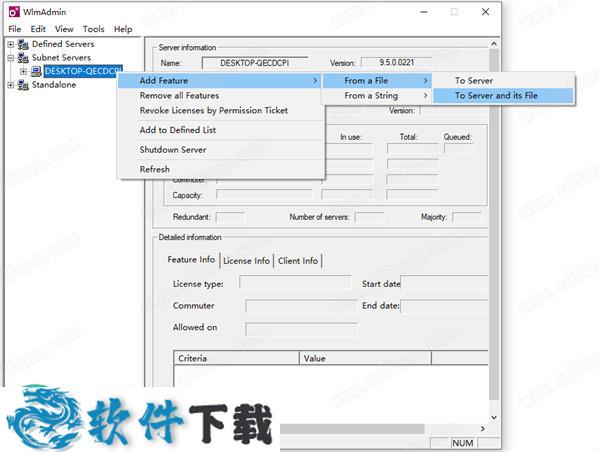Switch to the Client Info tab
Screen dimensions: 600x452
[298, 261]
